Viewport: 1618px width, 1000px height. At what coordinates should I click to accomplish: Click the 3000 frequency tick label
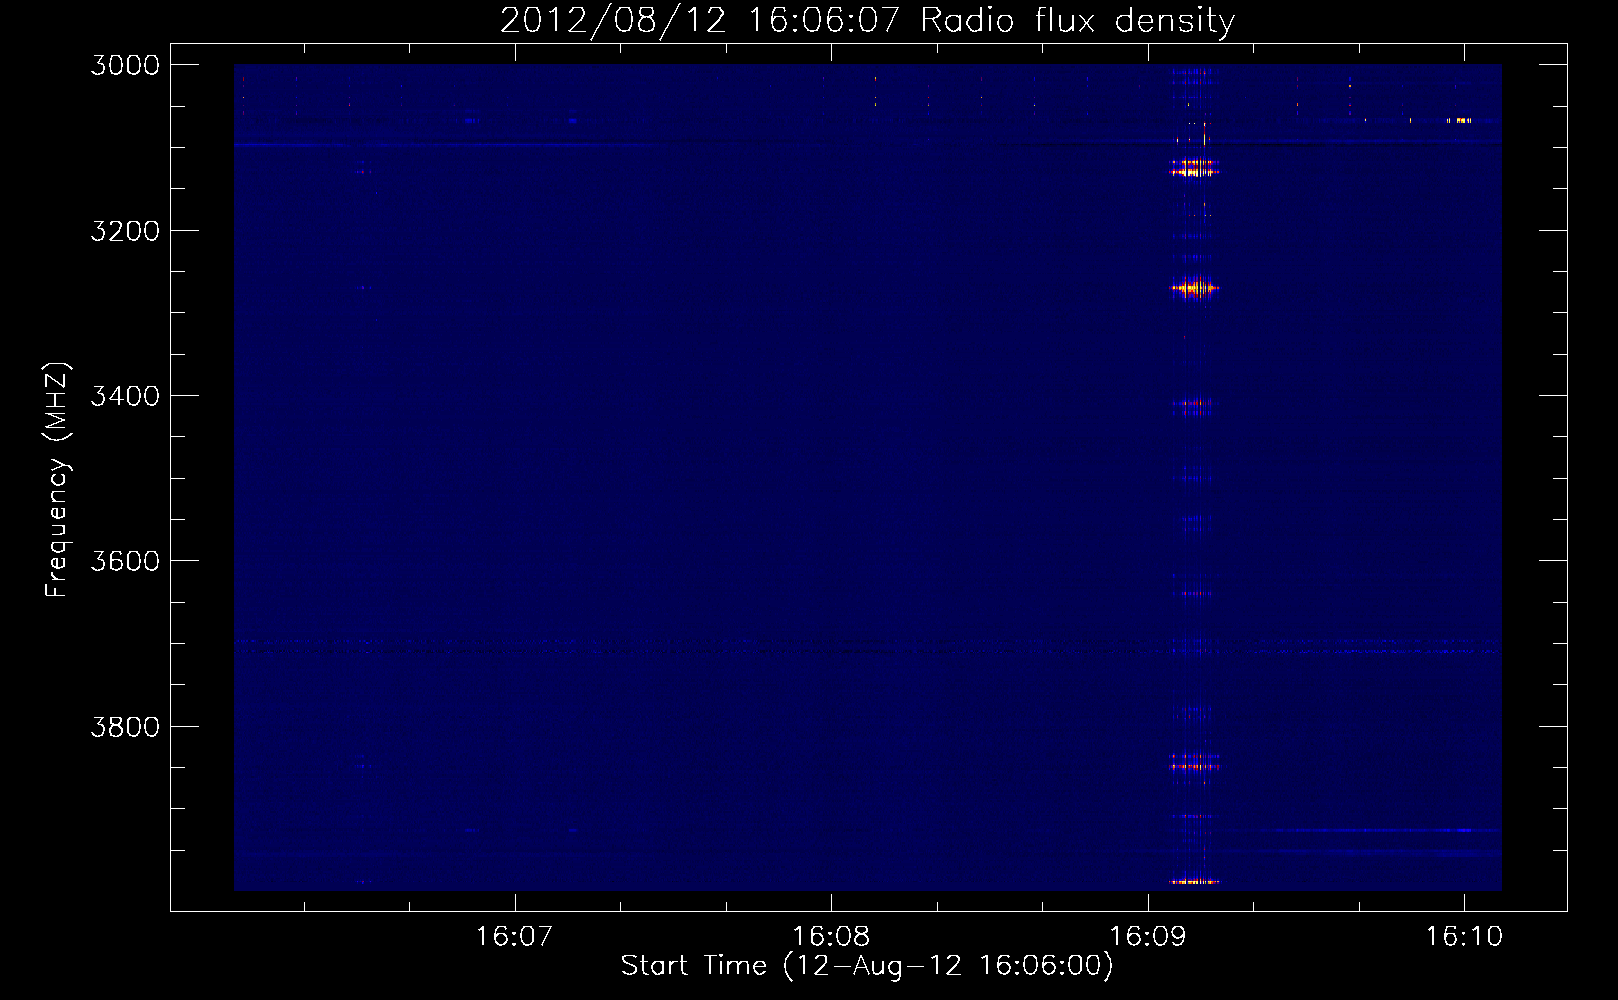125,65
